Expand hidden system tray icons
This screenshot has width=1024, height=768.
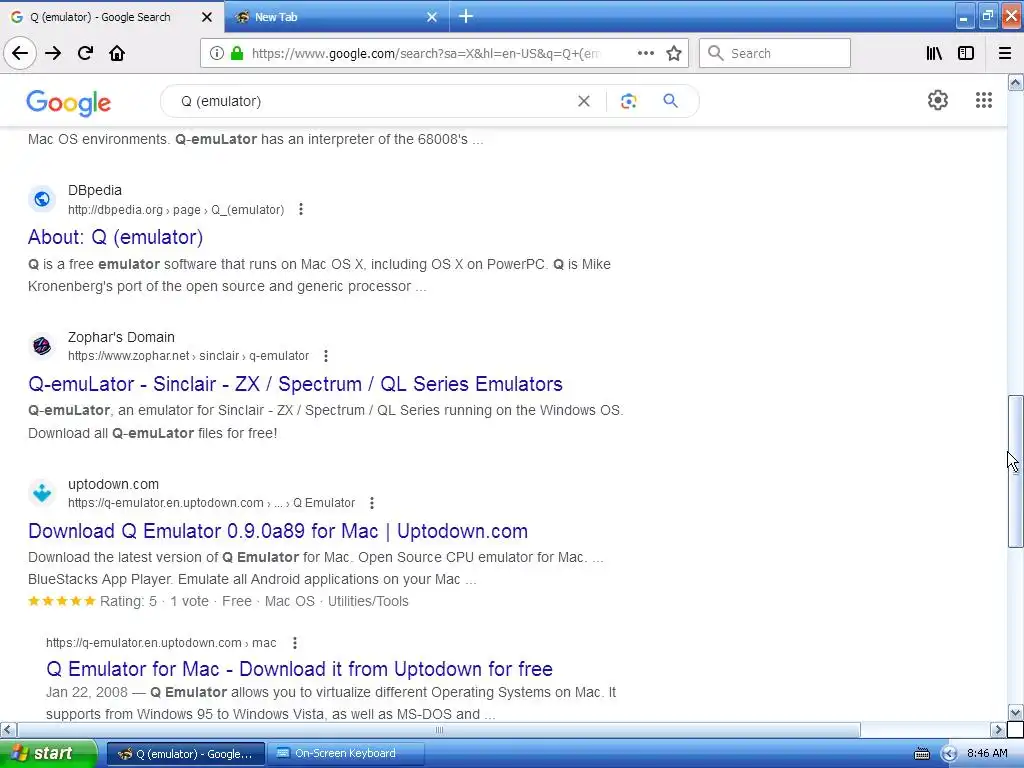point(948,754)
